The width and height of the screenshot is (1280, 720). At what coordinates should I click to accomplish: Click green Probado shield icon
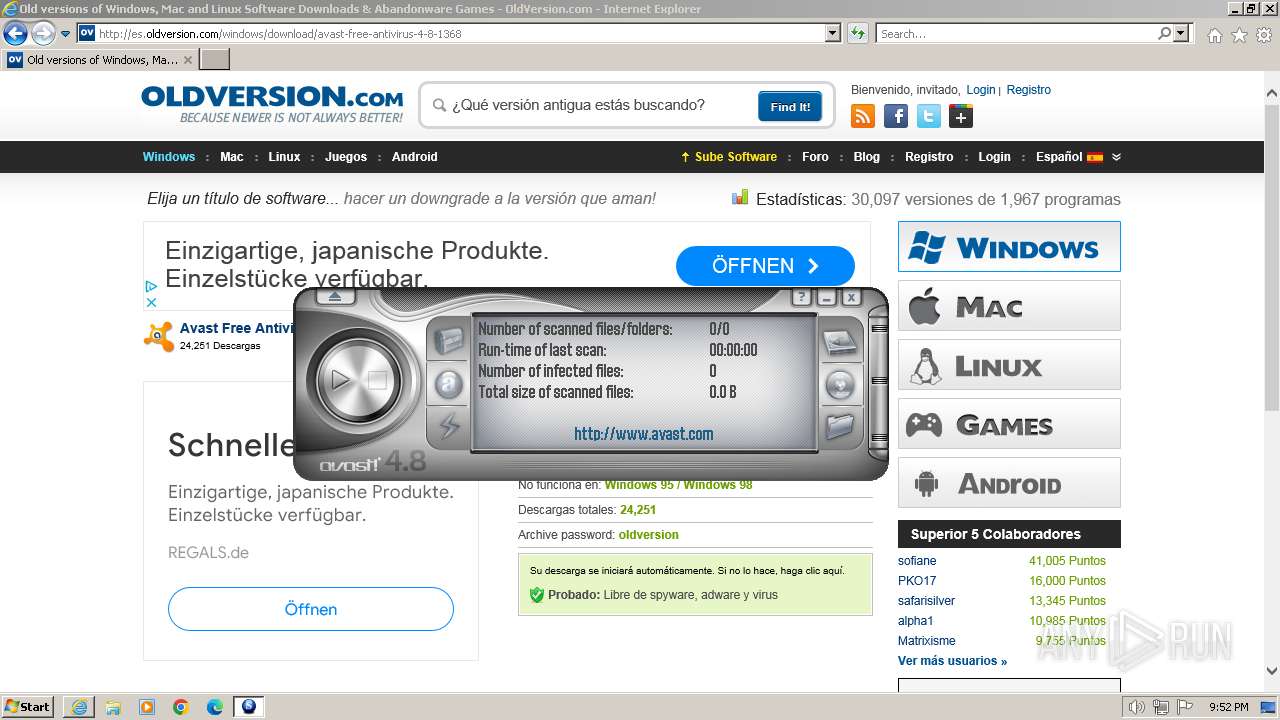tap(537, 595)
